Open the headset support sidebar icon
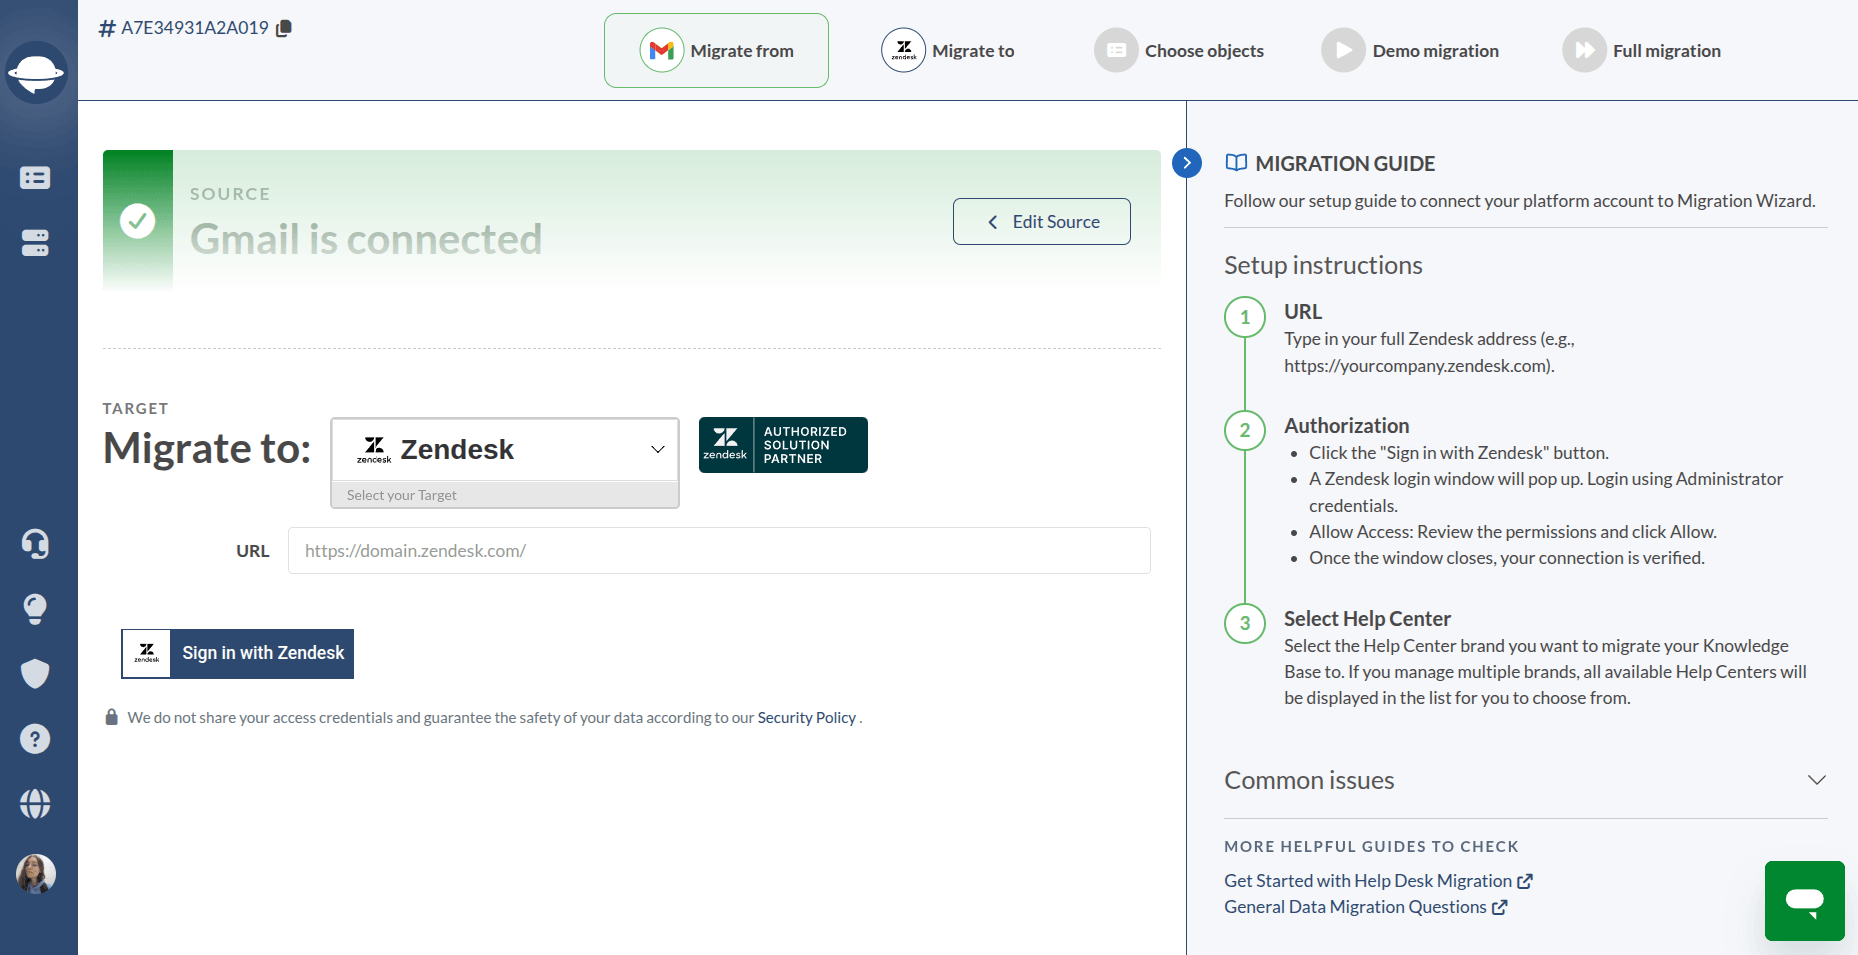1858x955 pixels. click(35, 544)
